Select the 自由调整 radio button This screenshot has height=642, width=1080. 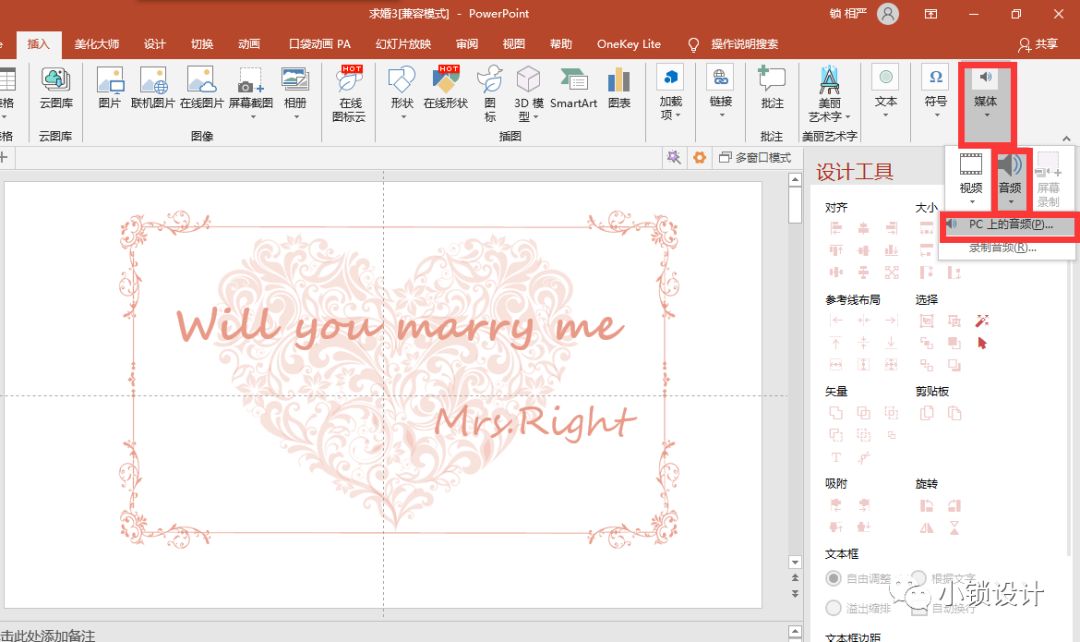tap(833, 579)
